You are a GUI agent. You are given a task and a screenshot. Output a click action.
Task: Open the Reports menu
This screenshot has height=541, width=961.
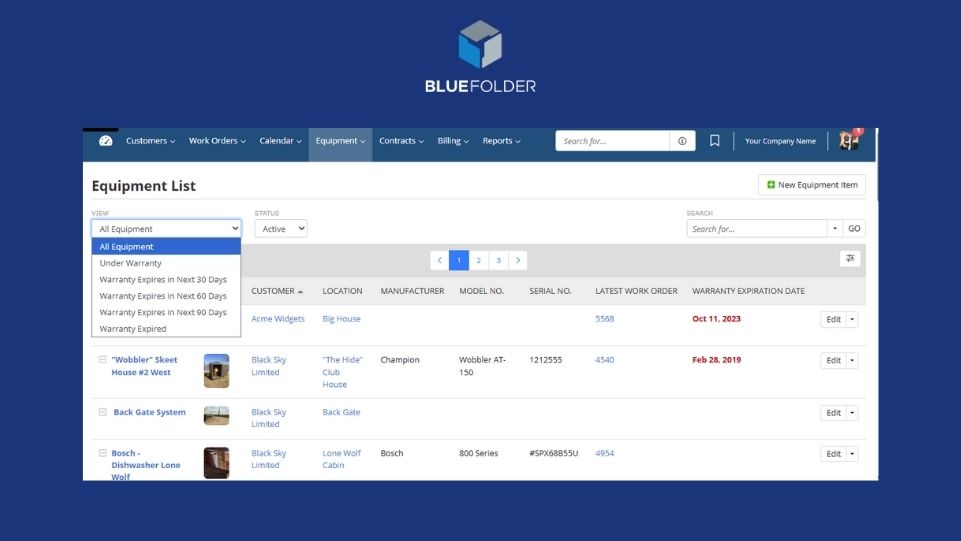click(501, 141)
